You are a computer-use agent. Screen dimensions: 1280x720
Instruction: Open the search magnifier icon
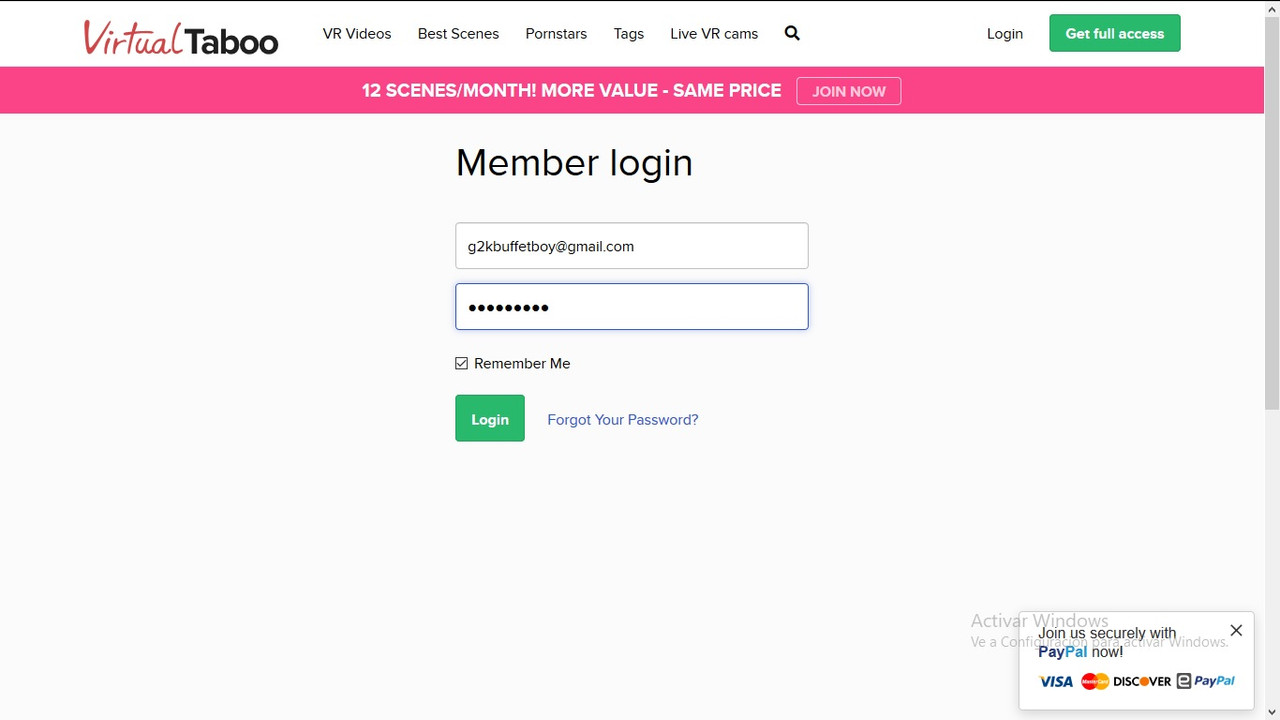[x=792, y=33]
